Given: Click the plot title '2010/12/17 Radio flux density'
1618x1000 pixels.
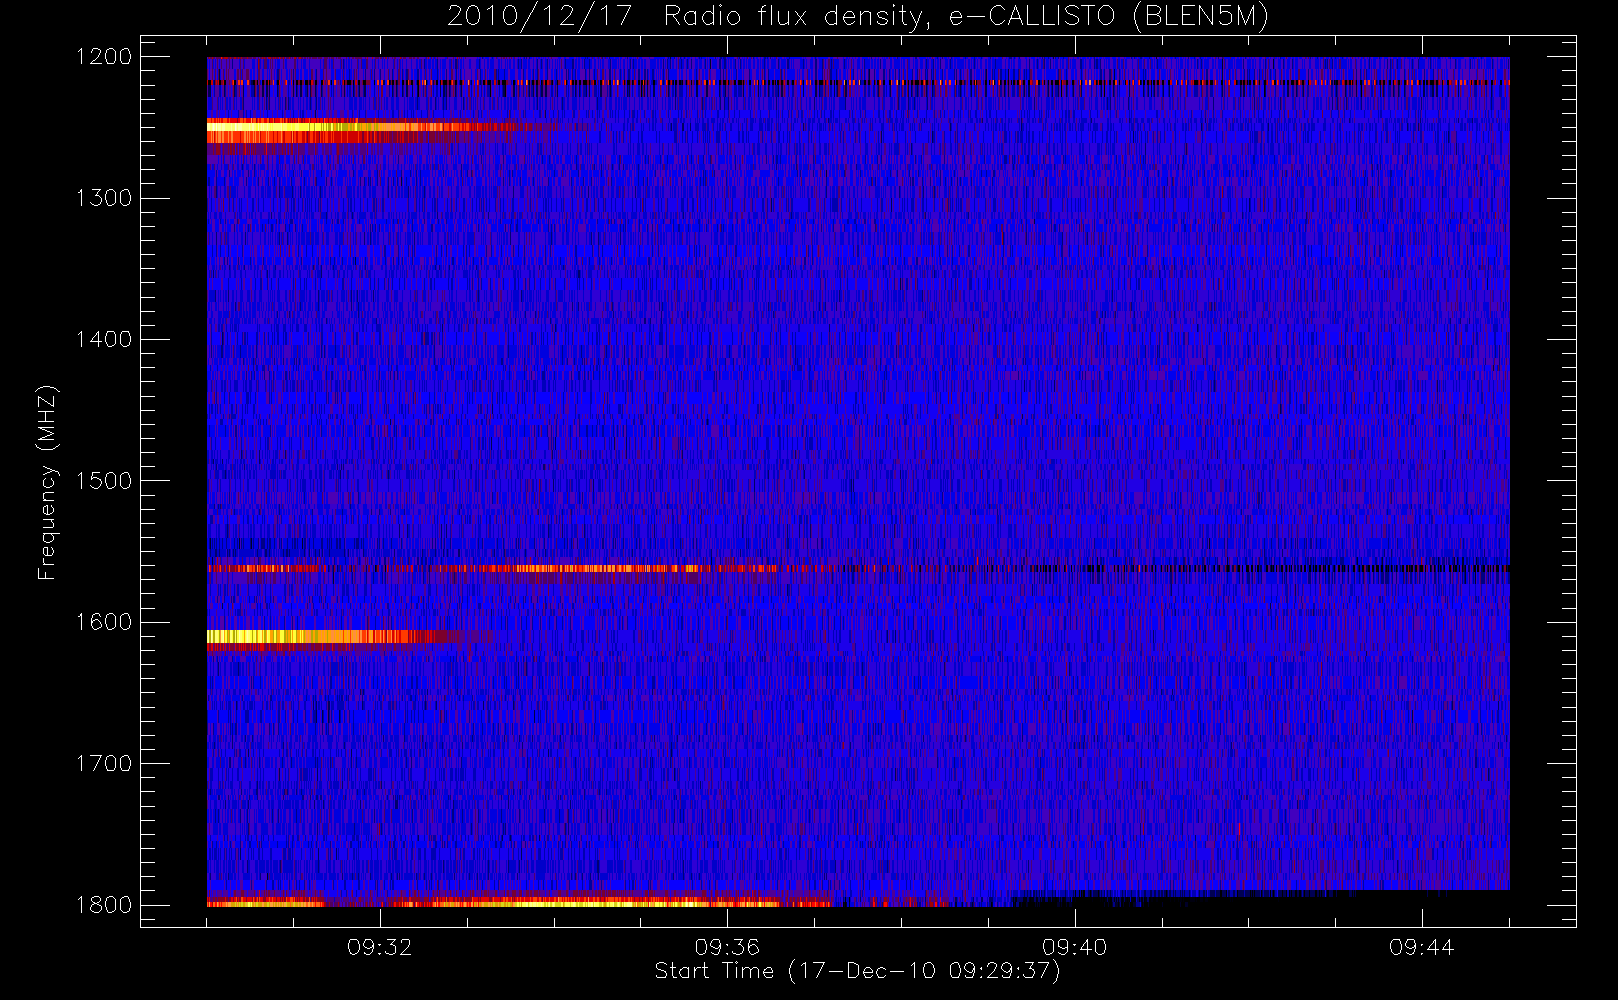Looking at the screenshot, I should click(858, 17).
